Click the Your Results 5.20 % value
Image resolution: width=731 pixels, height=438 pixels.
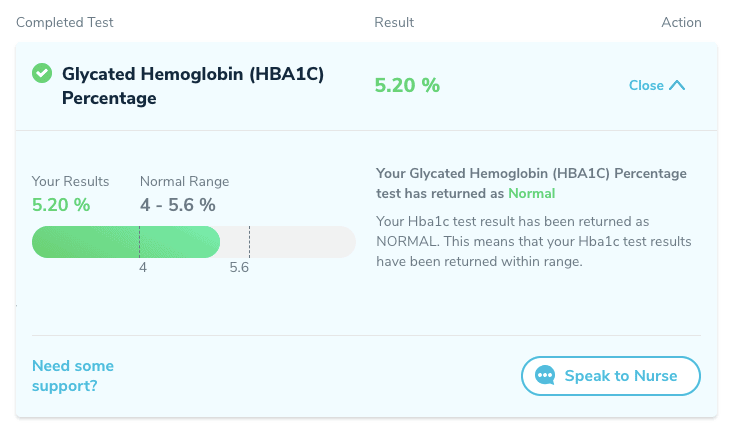tap(61, 205)
